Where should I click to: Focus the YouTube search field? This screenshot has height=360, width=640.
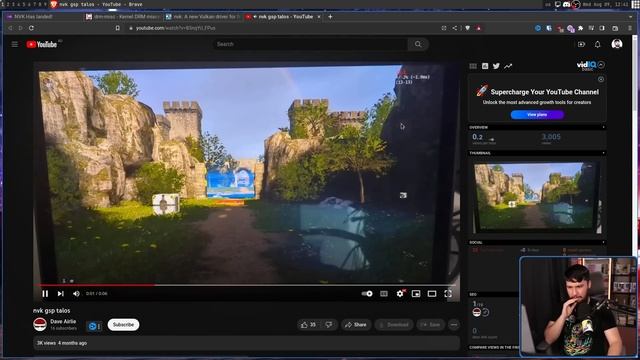(310, 44)
